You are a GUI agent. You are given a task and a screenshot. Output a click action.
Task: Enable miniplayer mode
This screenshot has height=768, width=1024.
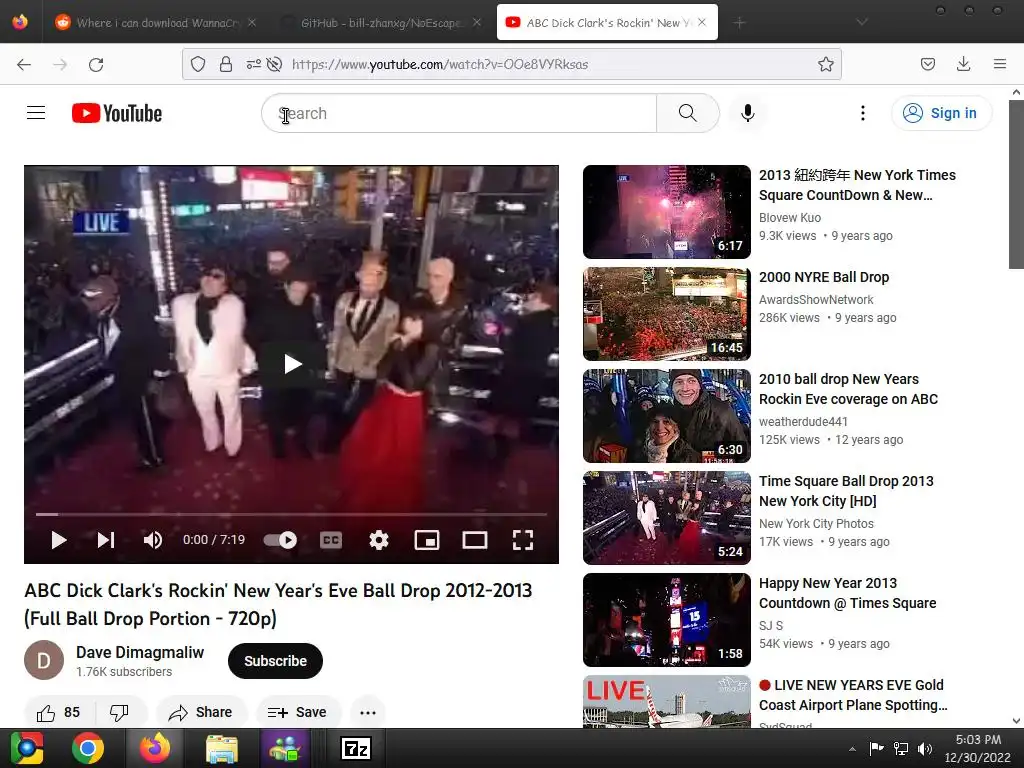point(426,540)
